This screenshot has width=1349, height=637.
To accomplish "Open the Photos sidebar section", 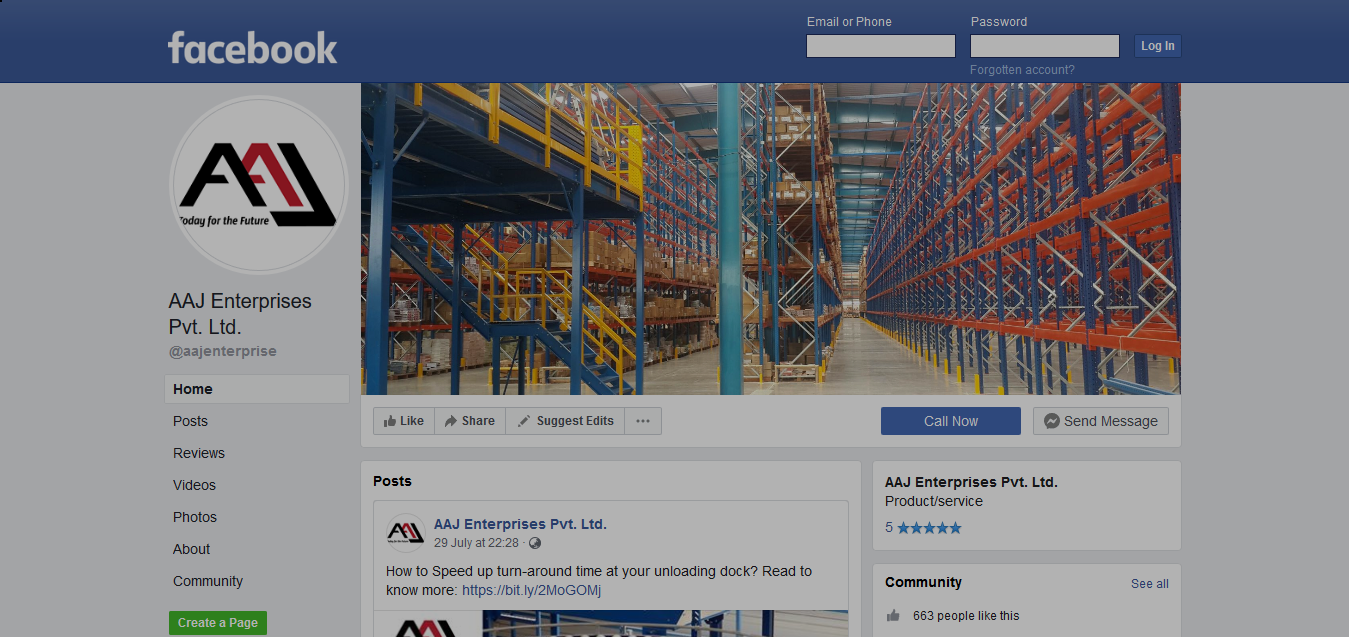I will click(x=195, y=517).
